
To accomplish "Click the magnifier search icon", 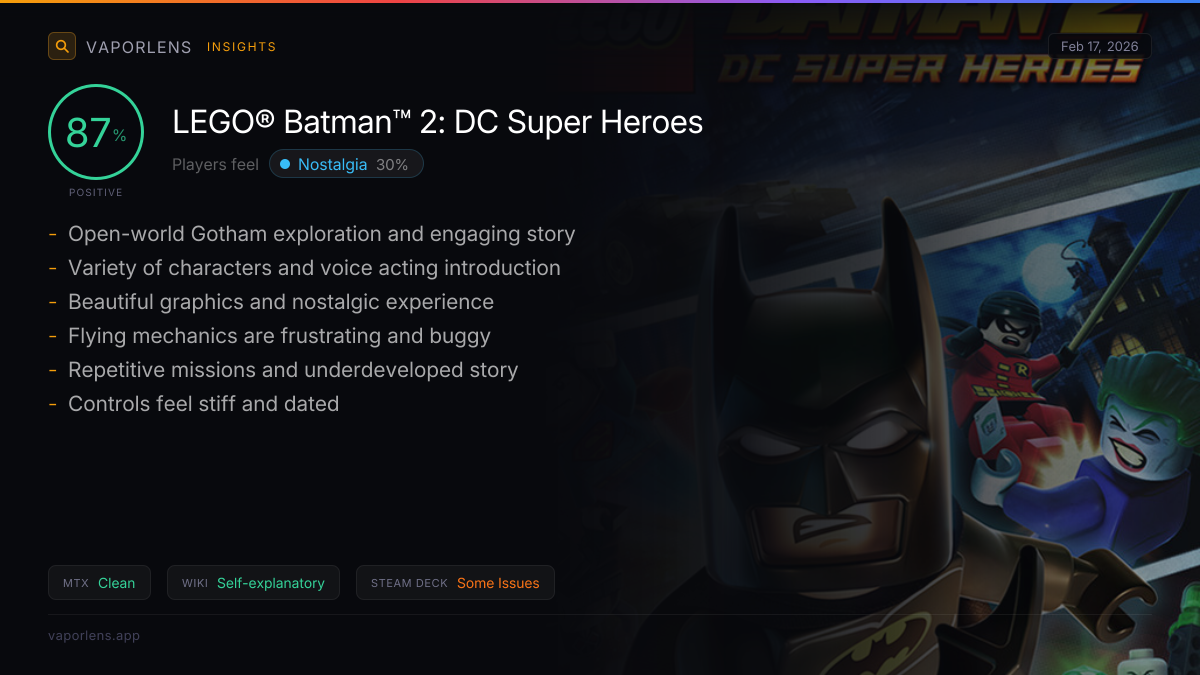I will tap(62, 46).
